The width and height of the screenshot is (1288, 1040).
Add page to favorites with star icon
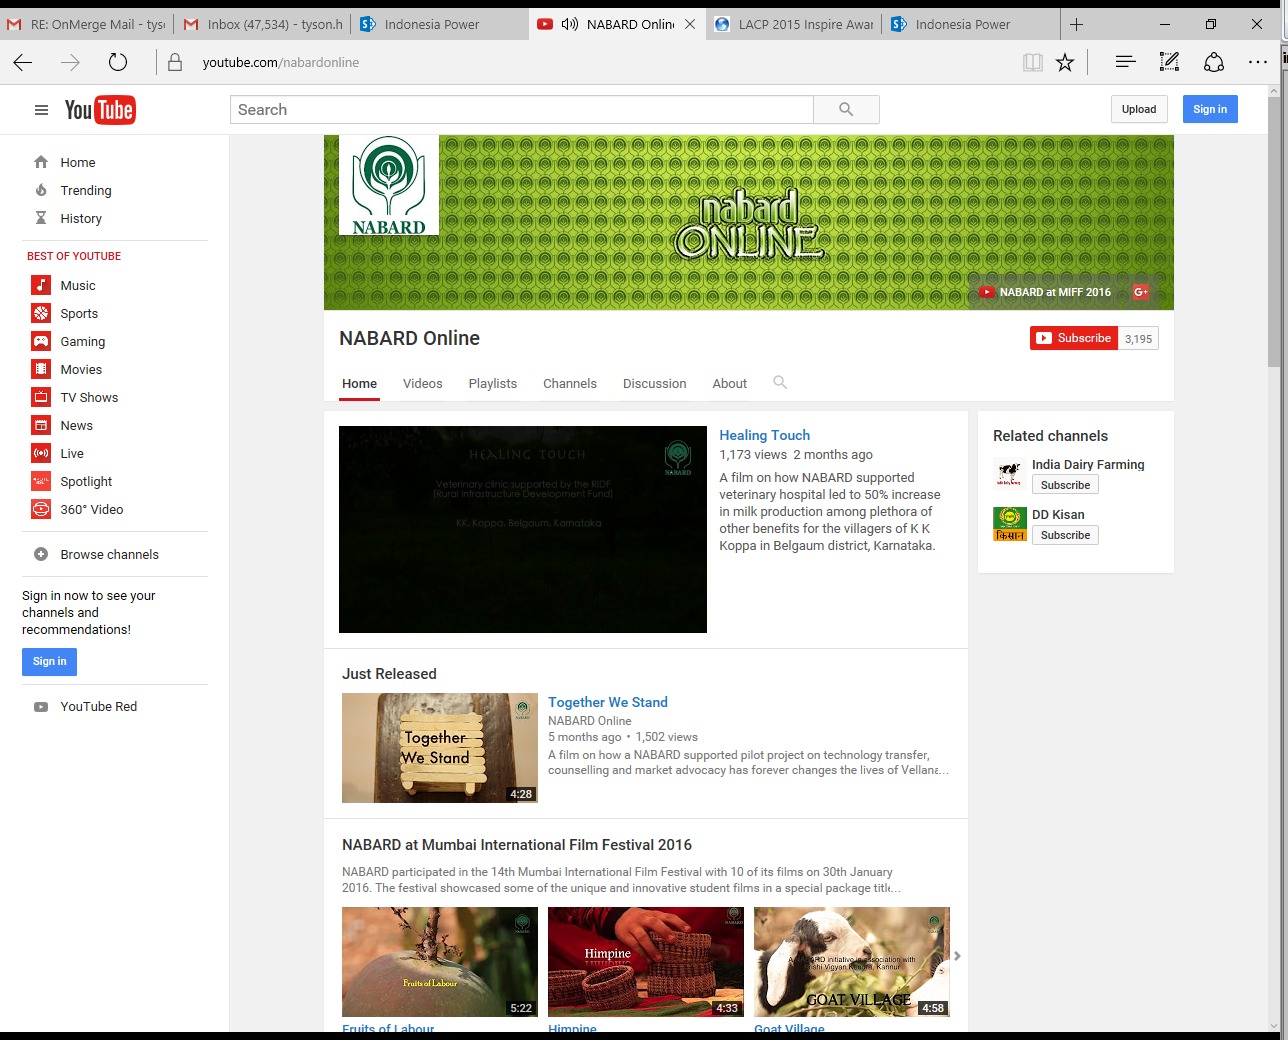(1065, 62)
